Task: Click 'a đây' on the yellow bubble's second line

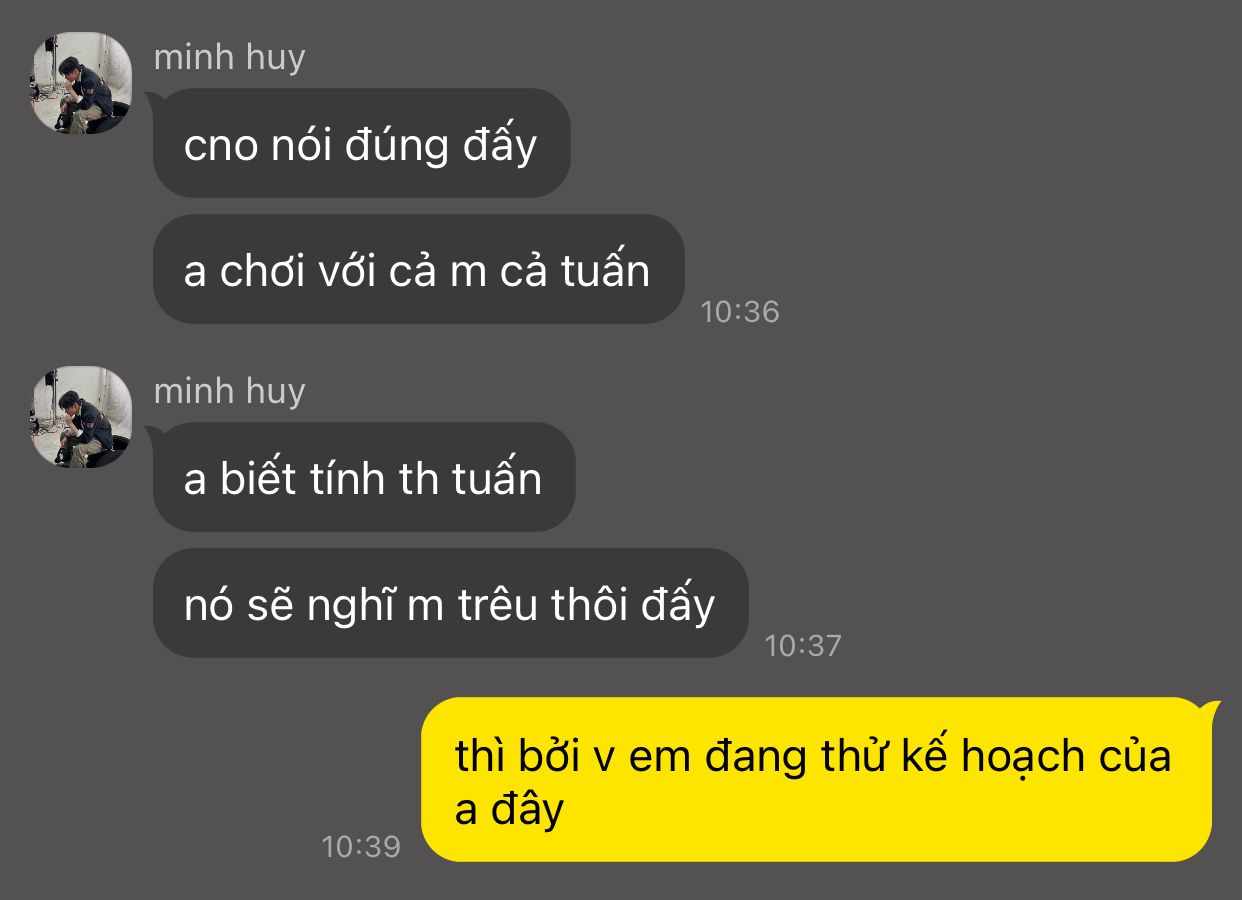Action: (x=510, y=810)
